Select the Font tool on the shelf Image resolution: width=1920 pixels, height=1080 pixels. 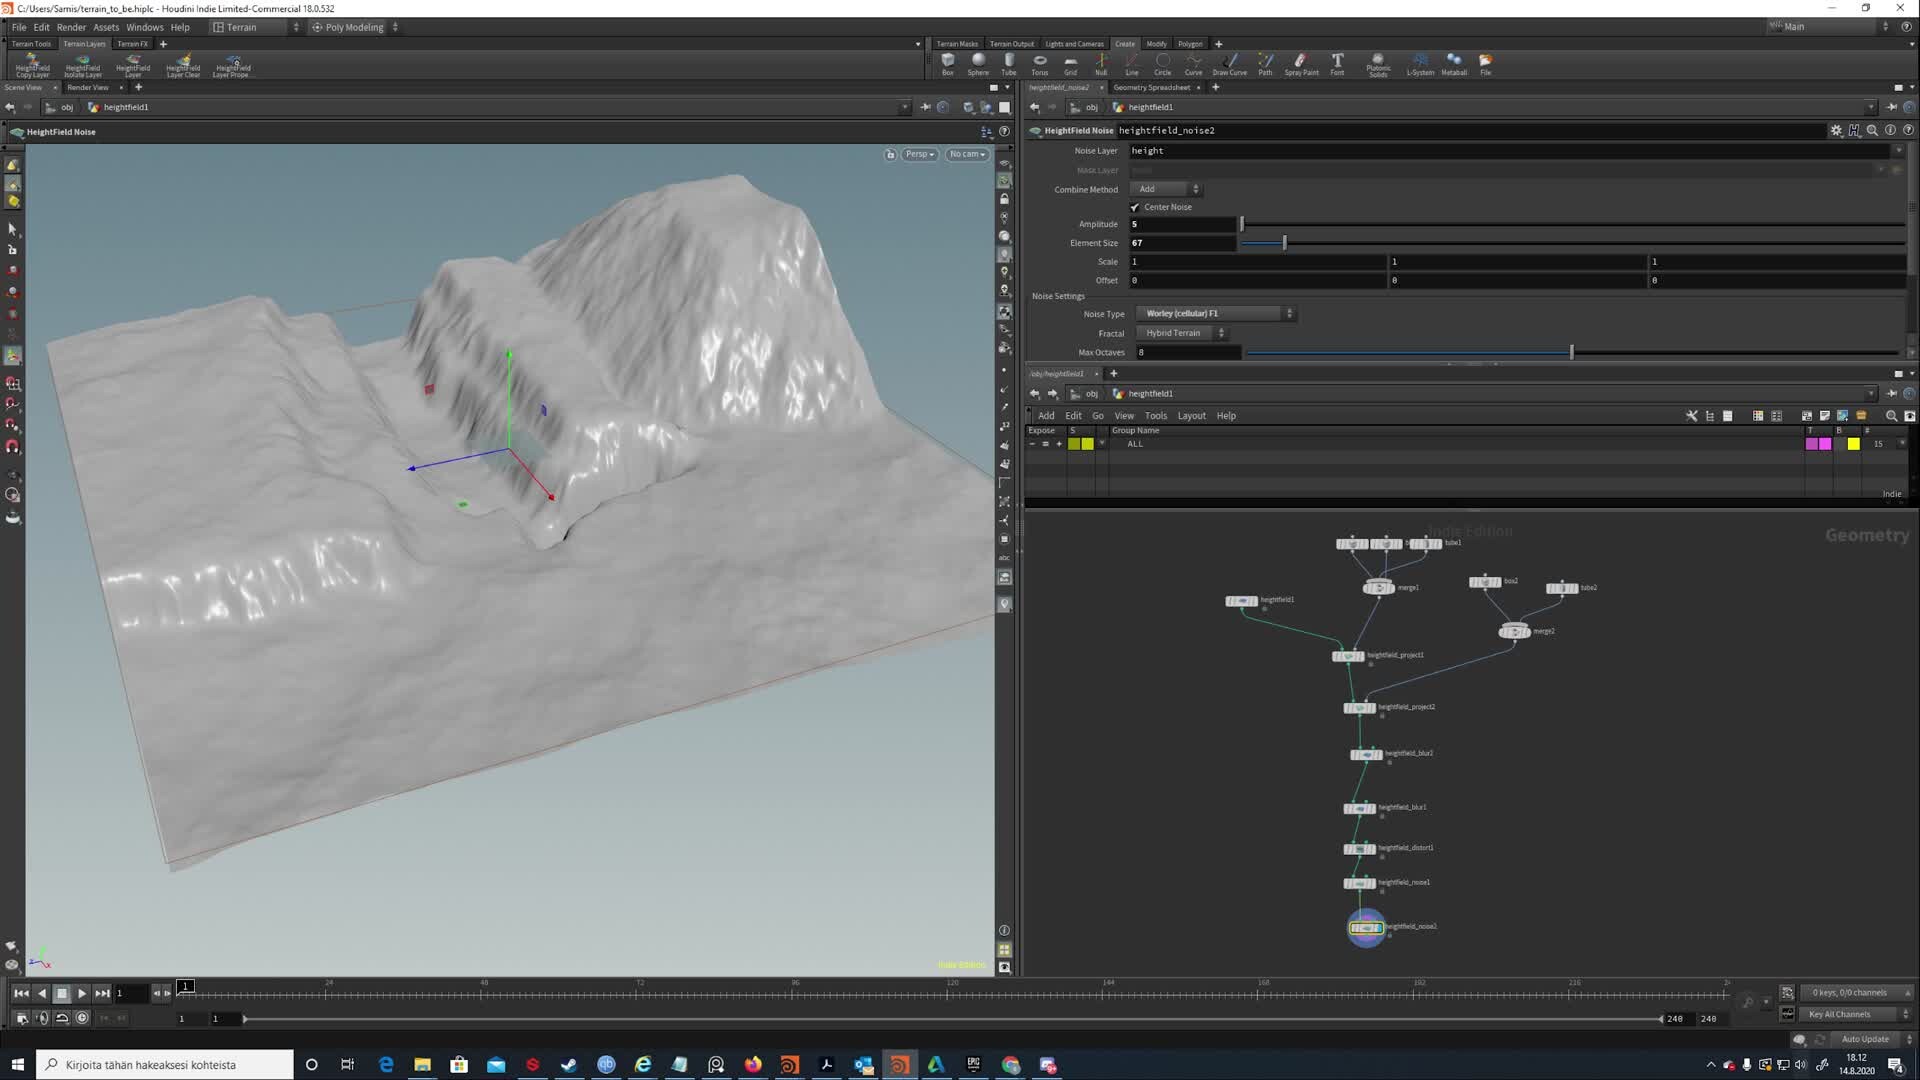[x=1337, y=64]
